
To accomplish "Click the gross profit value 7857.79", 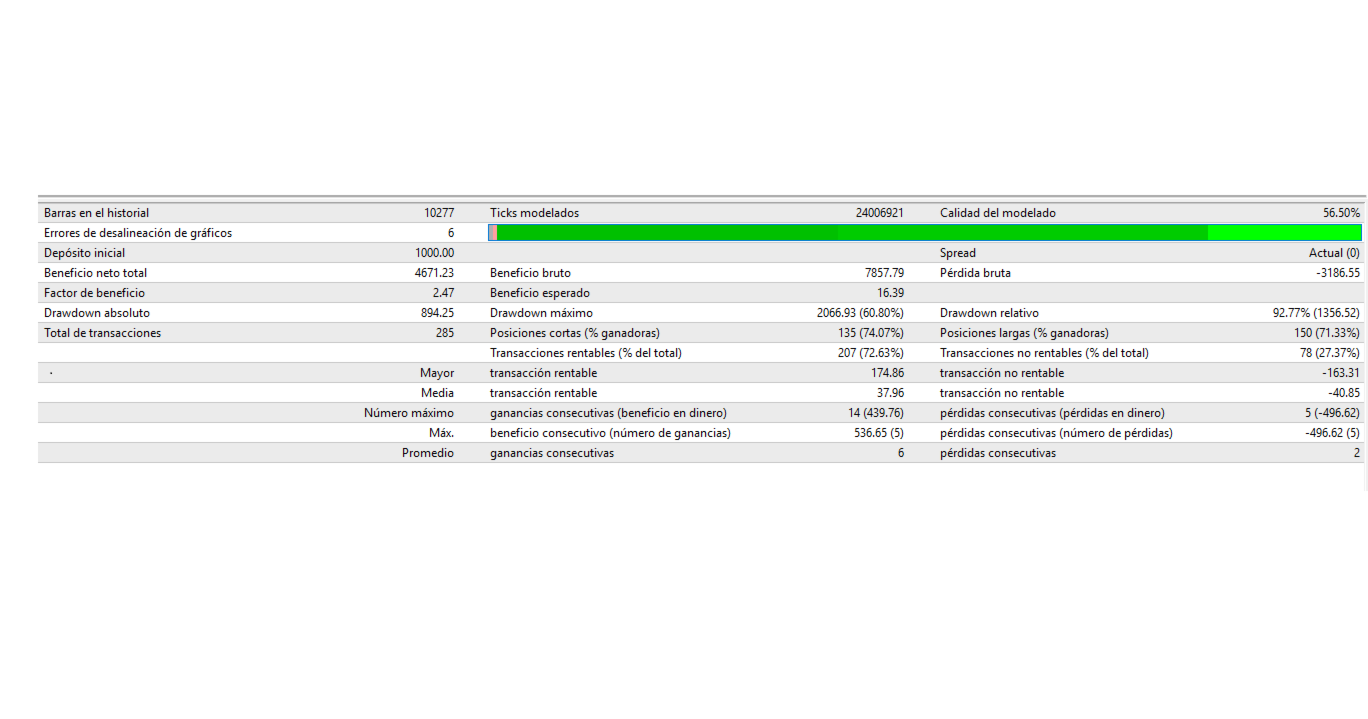I will coord(884,273).
